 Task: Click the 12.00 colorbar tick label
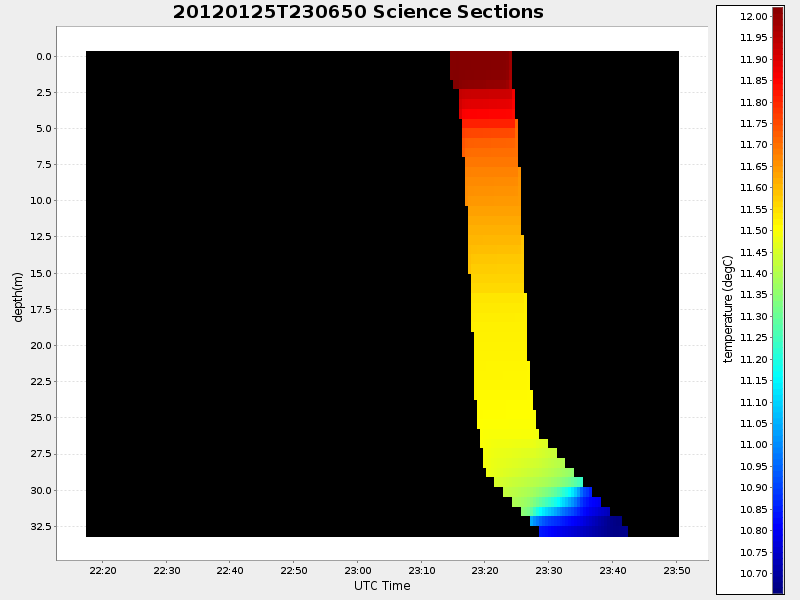(x=754, y=17)
